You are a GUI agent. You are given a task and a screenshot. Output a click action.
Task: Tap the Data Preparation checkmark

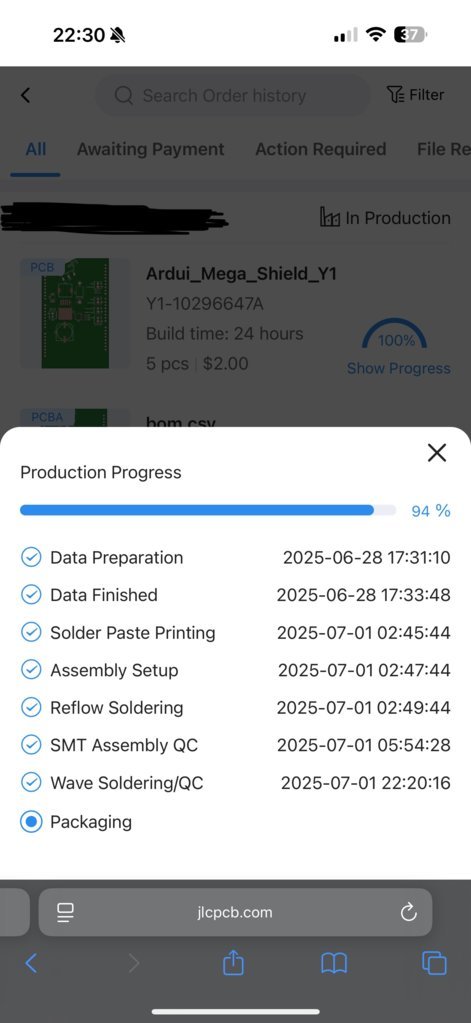tap(31, 558)
